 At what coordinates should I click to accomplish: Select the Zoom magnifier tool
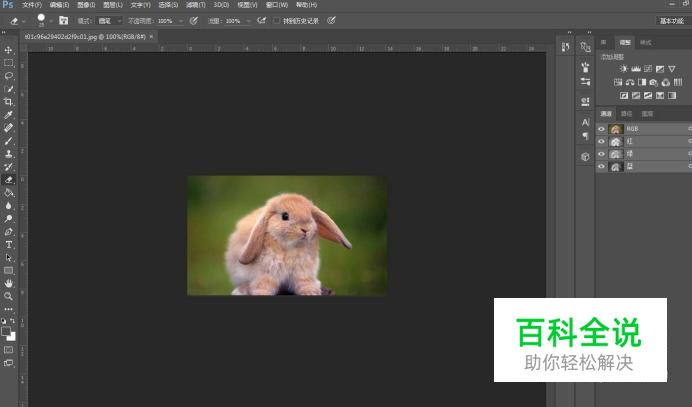coord(9,297)
